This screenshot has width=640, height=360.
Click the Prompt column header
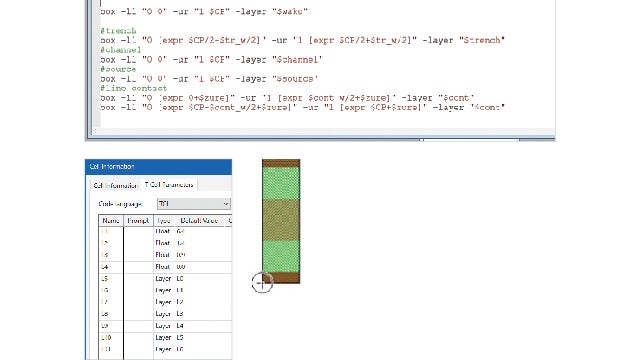138,221
